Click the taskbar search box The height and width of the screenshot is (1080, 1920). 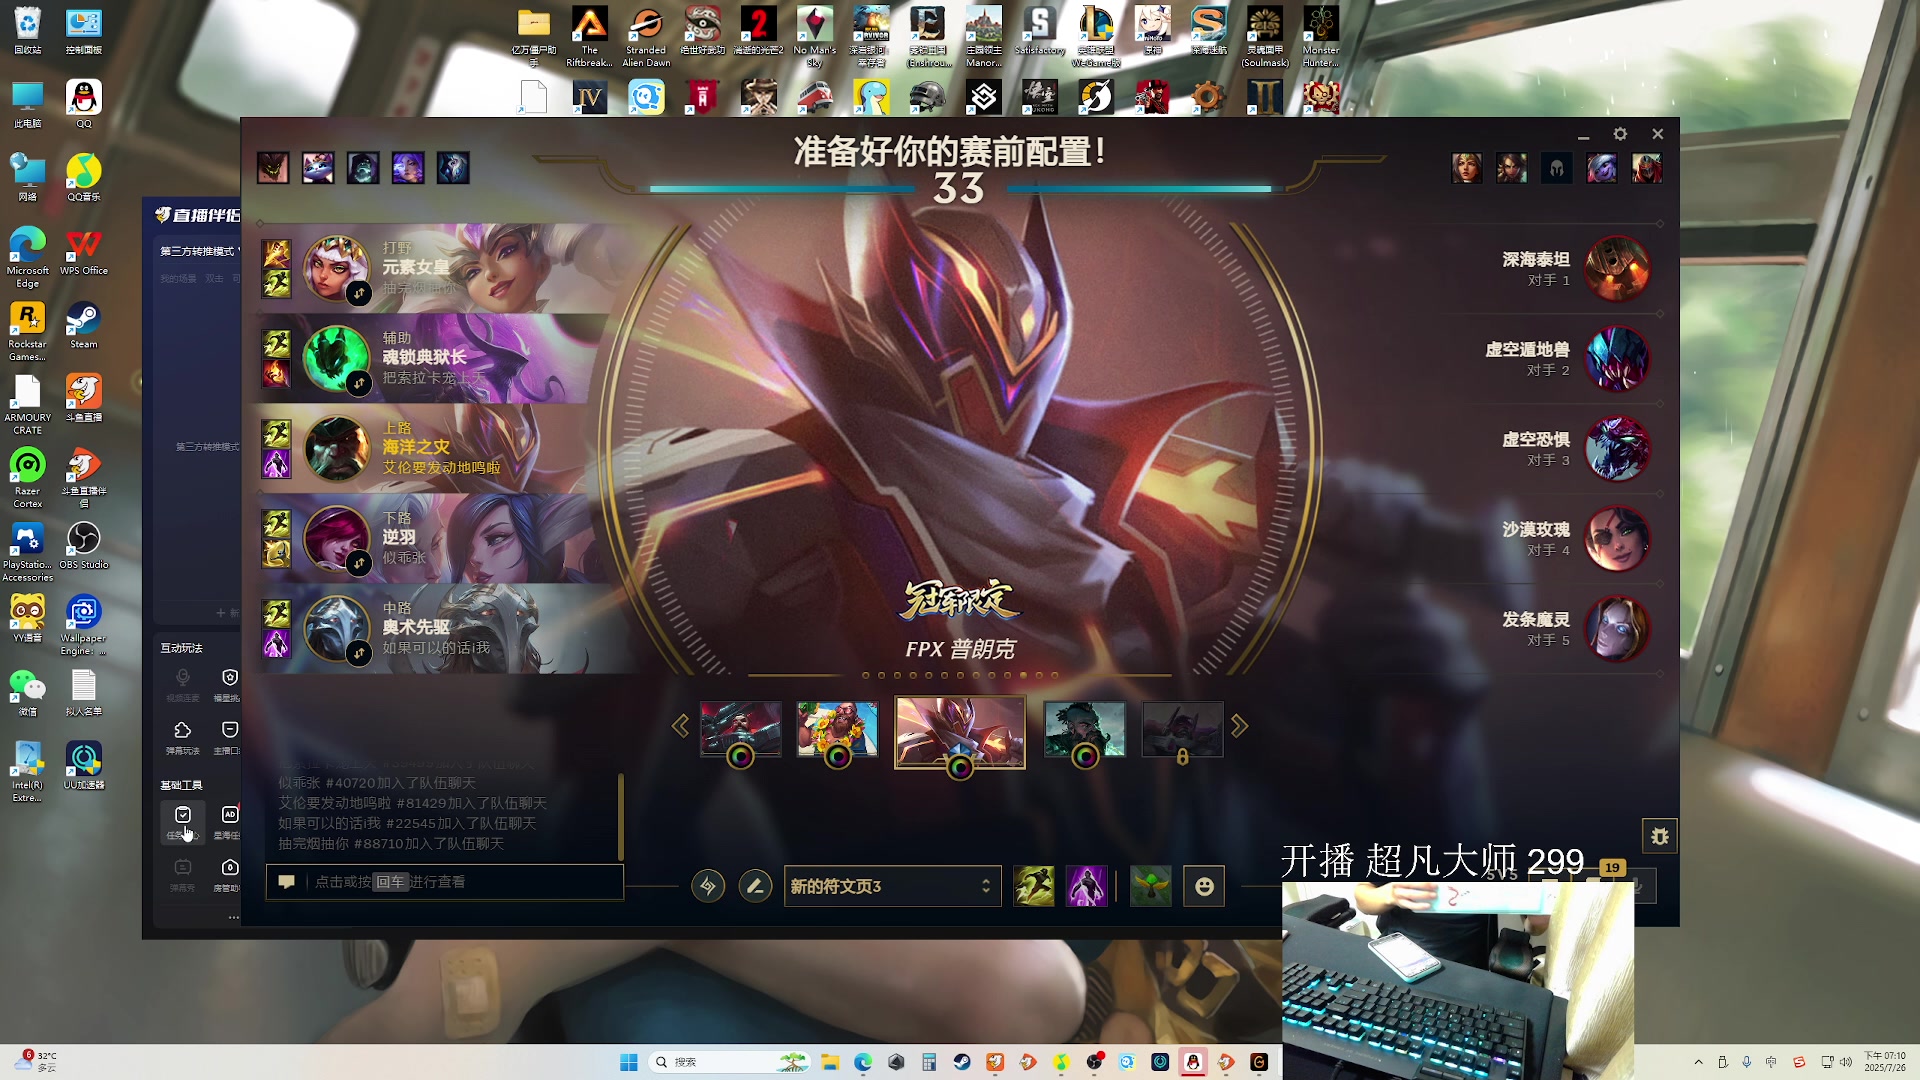tap(730, 1062)
